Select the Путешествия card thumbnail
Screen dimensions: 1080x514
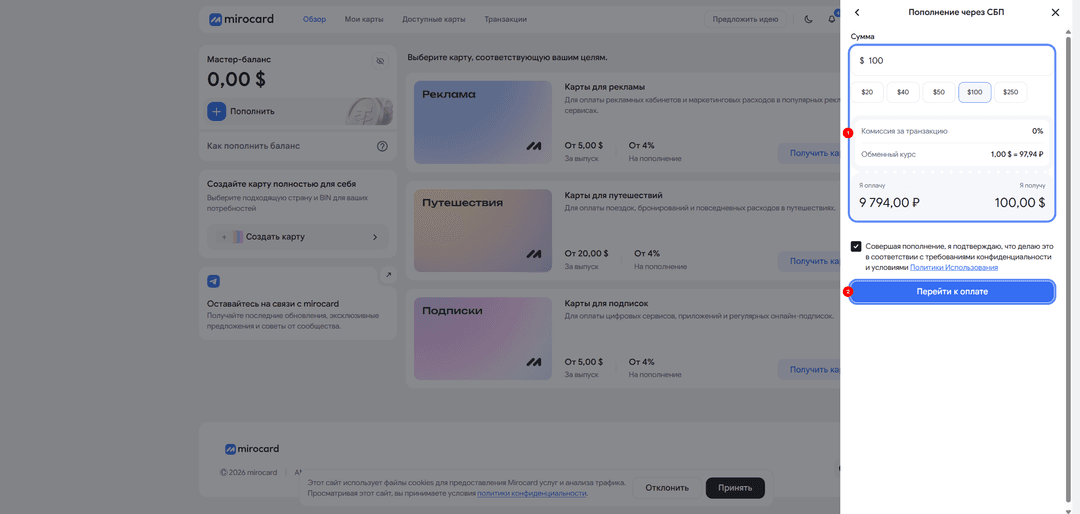point(483,230)
